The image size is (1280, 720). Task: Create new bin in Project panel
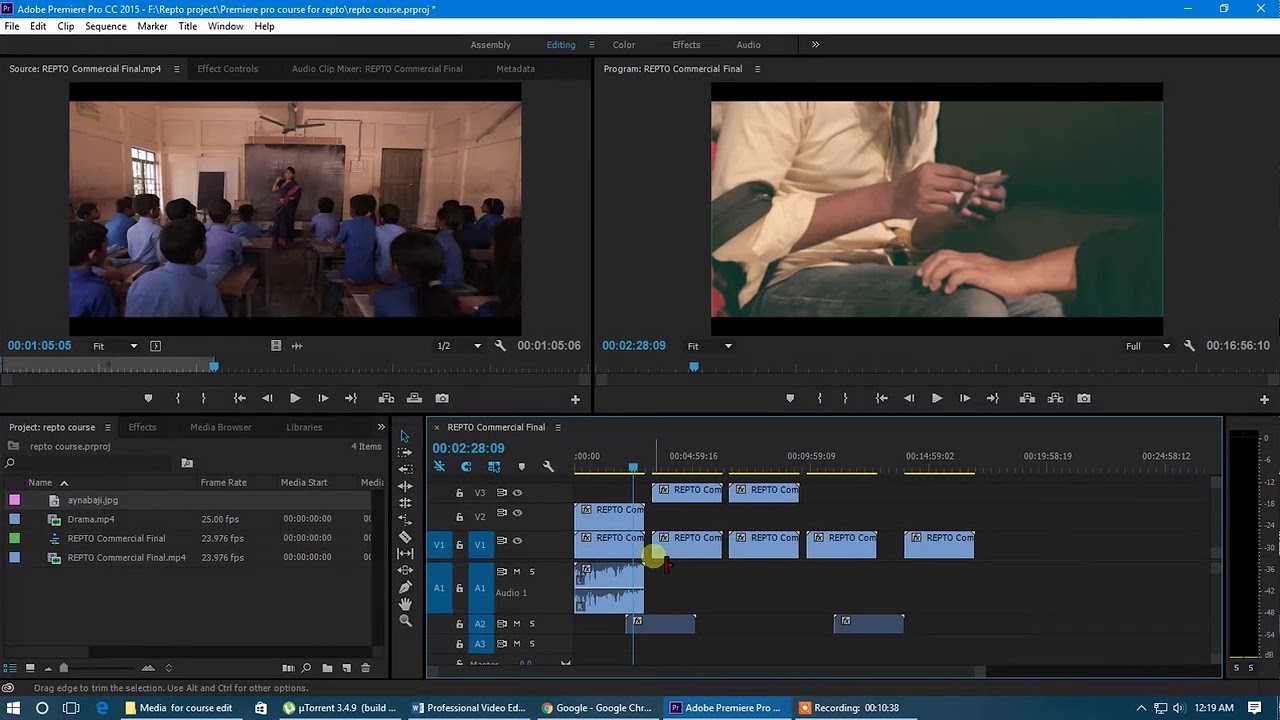coord(326,668)
